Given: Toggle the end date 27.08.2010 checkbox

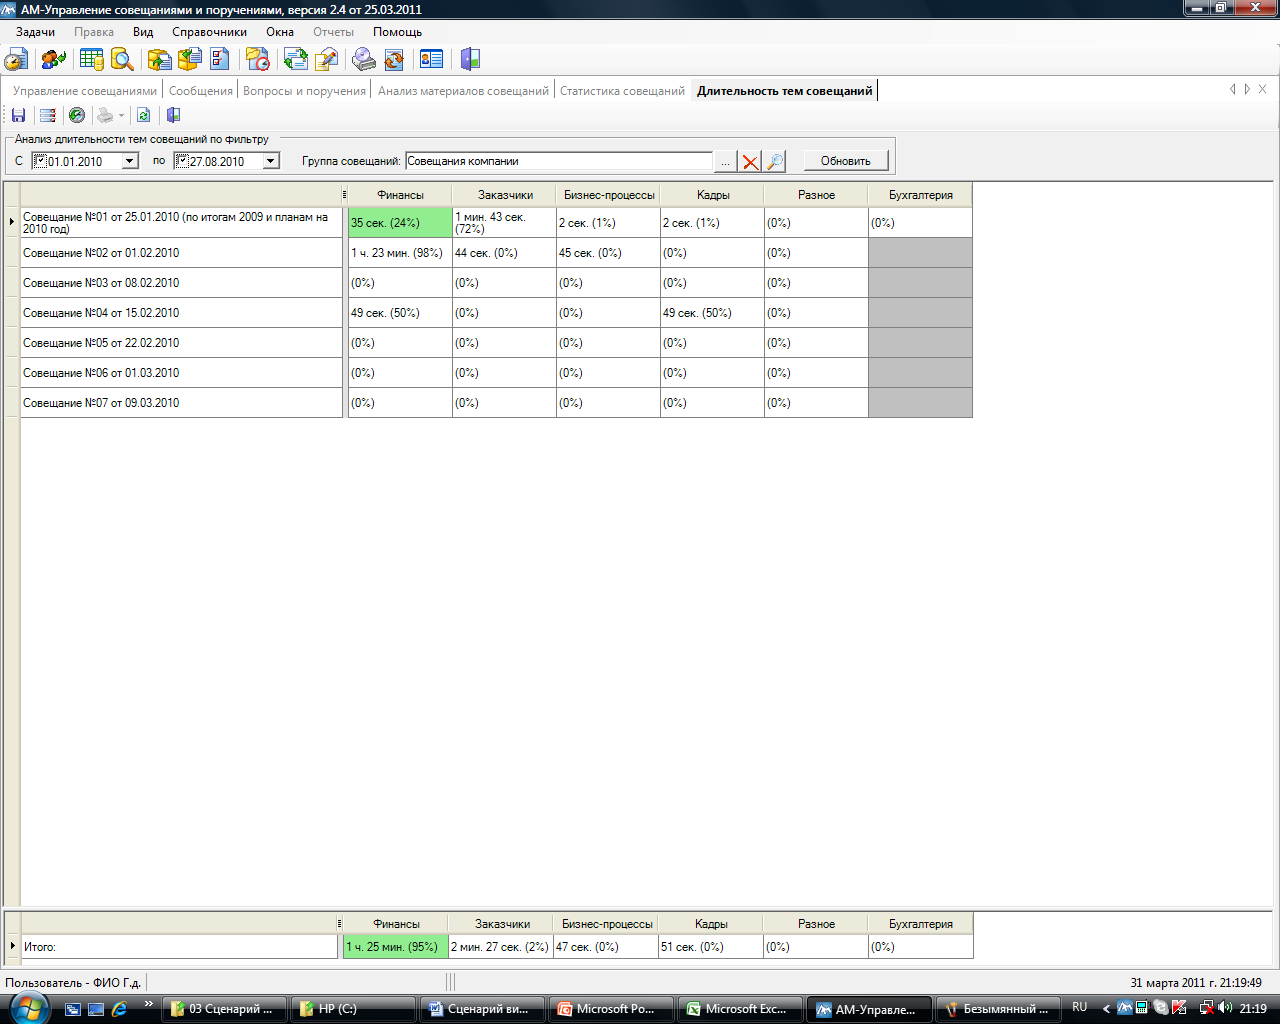Looking at the screenshot, I should pos(182,161).
